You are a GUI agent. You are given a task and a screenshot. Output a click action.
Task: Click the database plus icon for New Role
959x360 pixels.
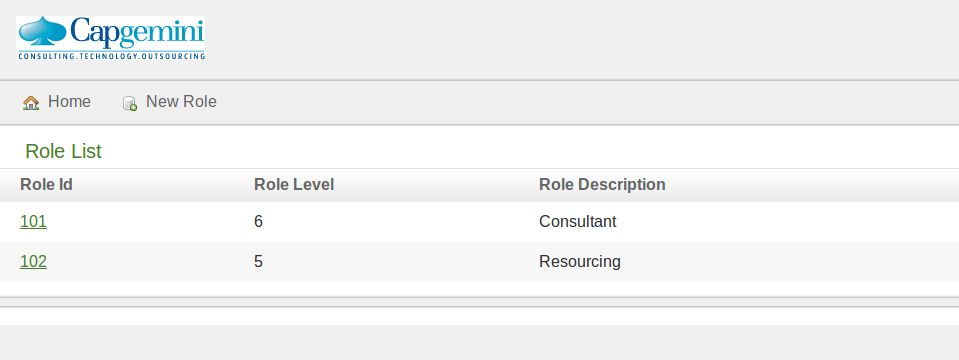[x=130, y=103]
